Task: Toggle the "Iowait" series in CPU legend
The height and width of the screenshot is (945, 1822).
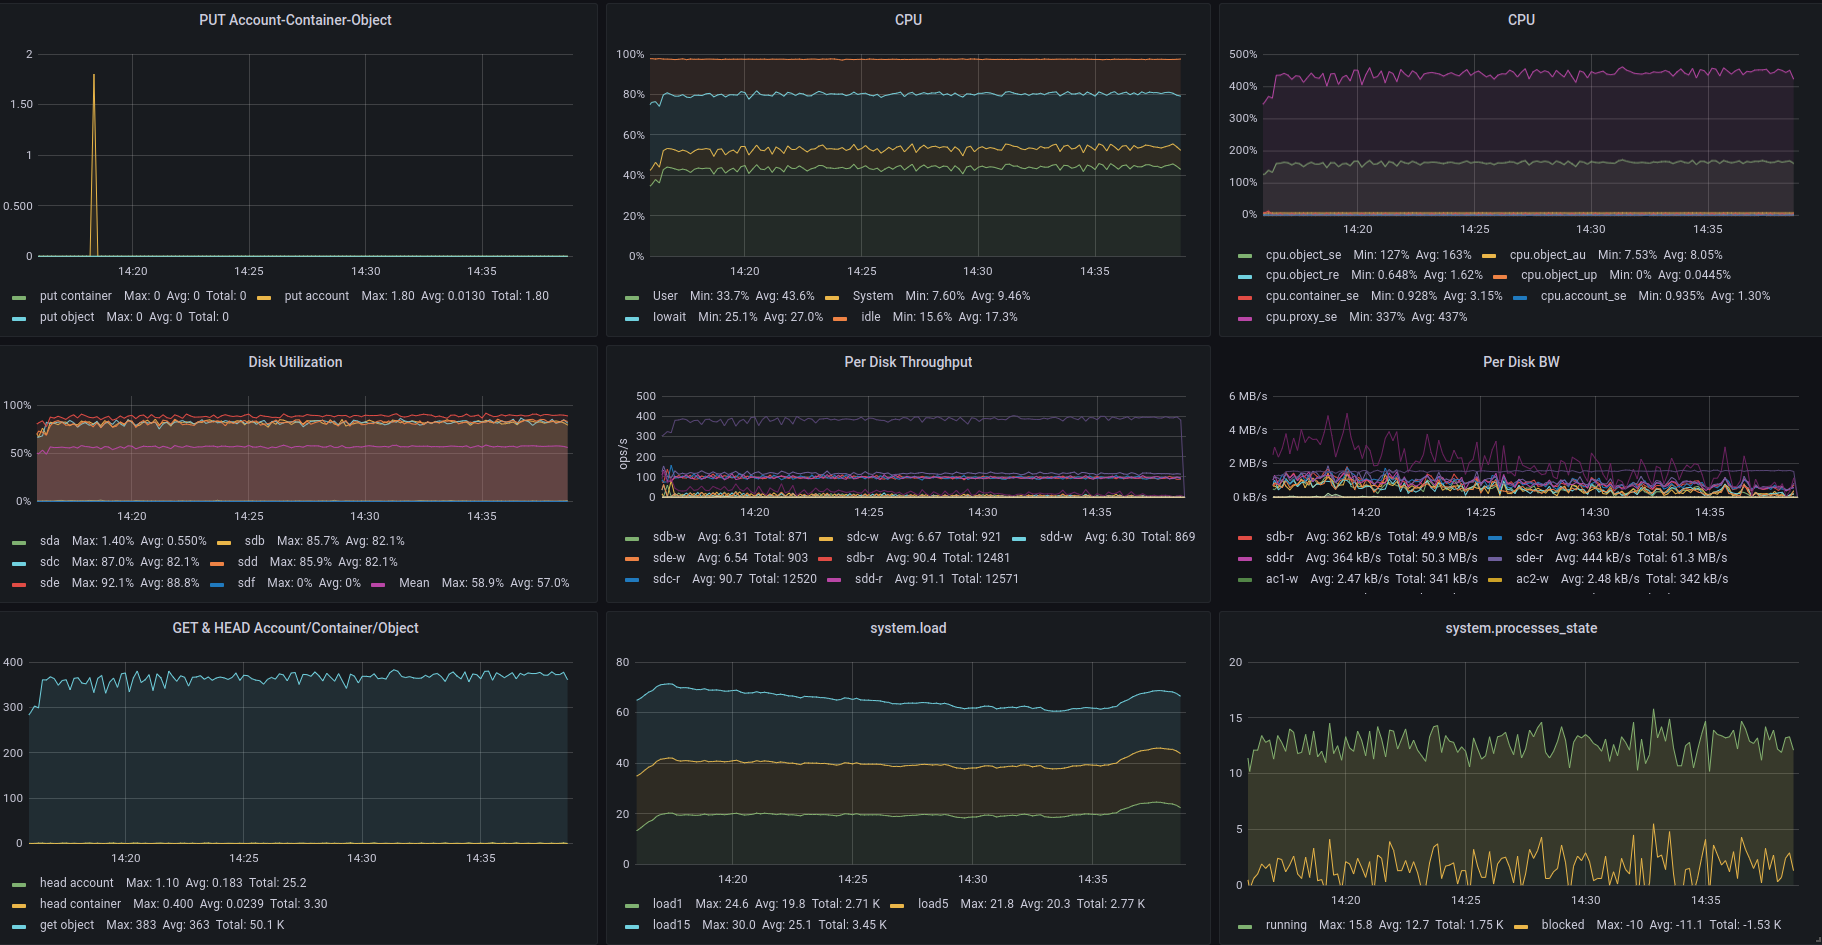Action: pyautogui.click(x=669, y=317)
